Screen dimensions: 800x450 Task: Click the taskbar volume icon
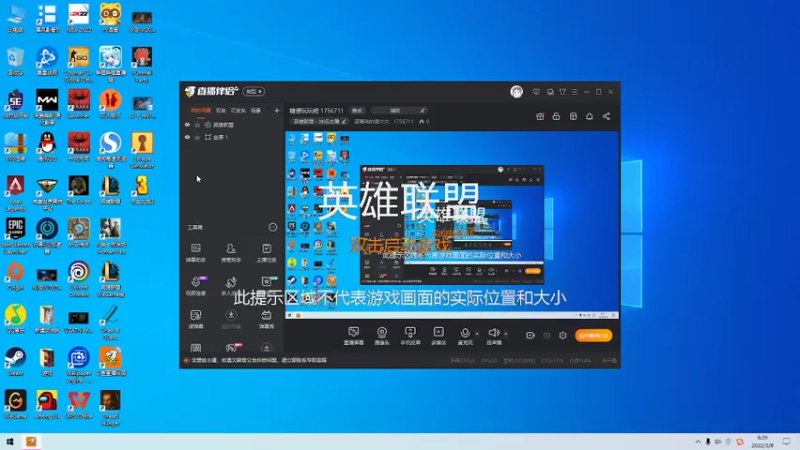point(718,442)
